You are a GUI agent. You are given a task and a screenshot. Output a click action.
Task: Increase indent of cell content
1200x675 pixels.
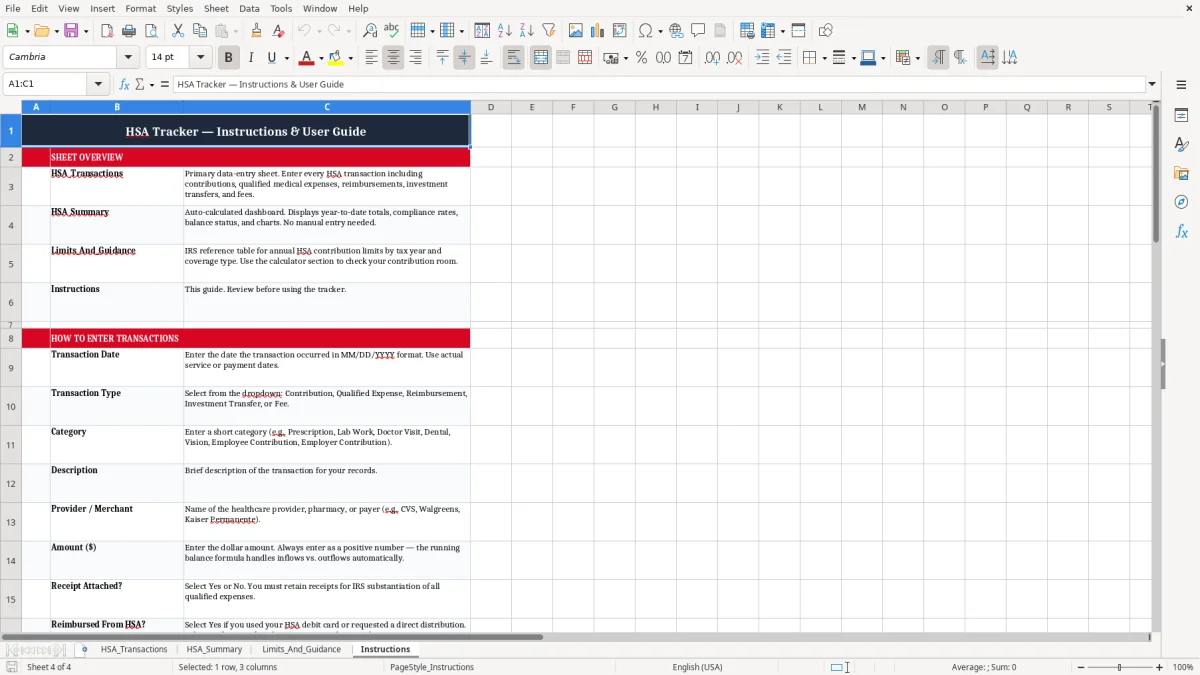tap(761, 58)
